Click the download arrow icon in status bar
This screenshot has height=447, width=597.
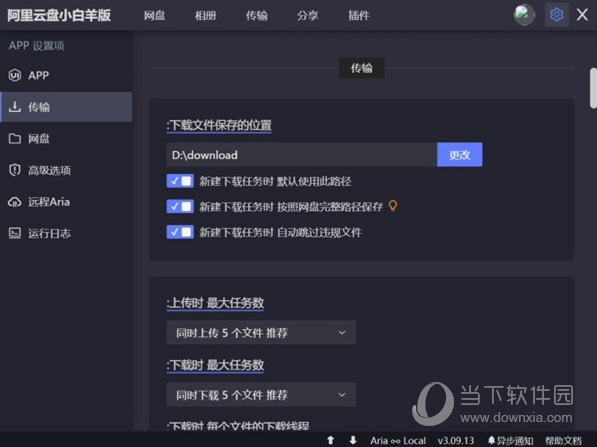(x=353, y=440)
